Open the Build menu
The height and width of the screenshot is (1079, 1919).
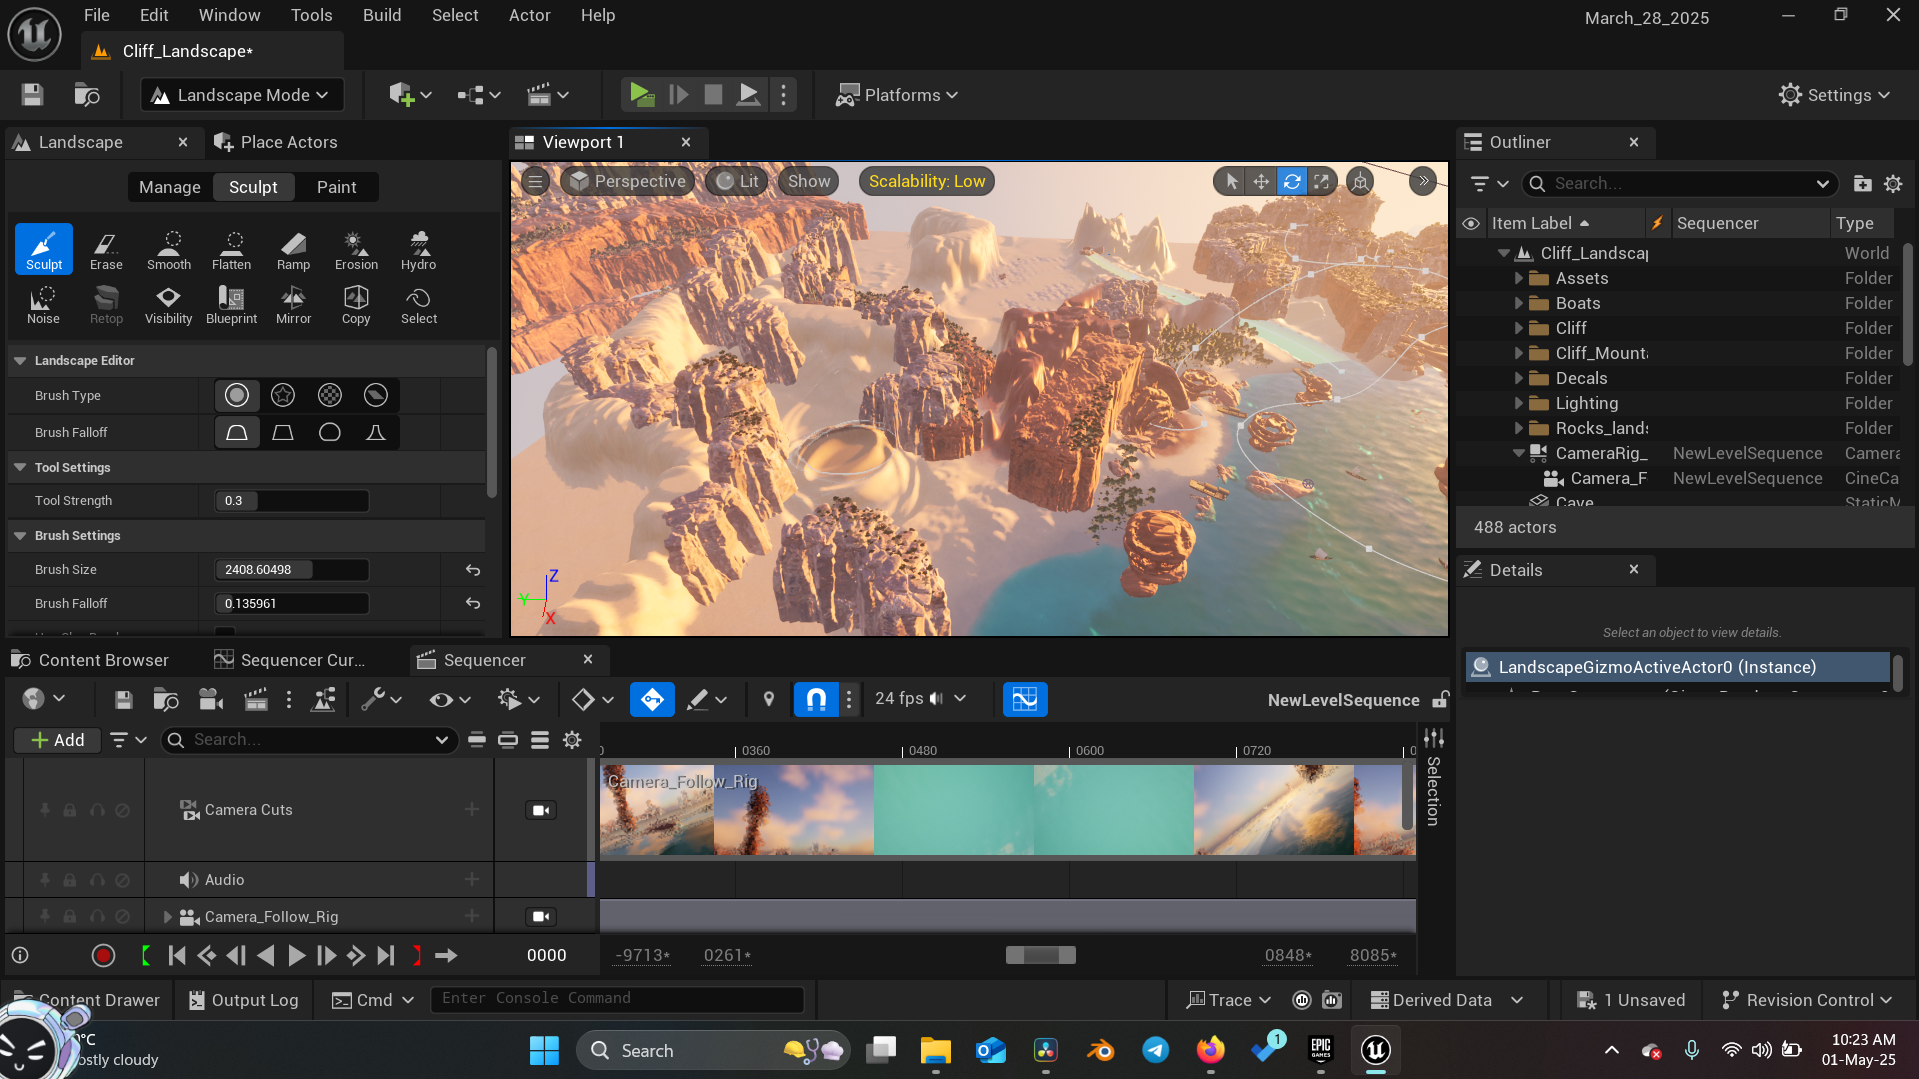click(x=381, y=15)
